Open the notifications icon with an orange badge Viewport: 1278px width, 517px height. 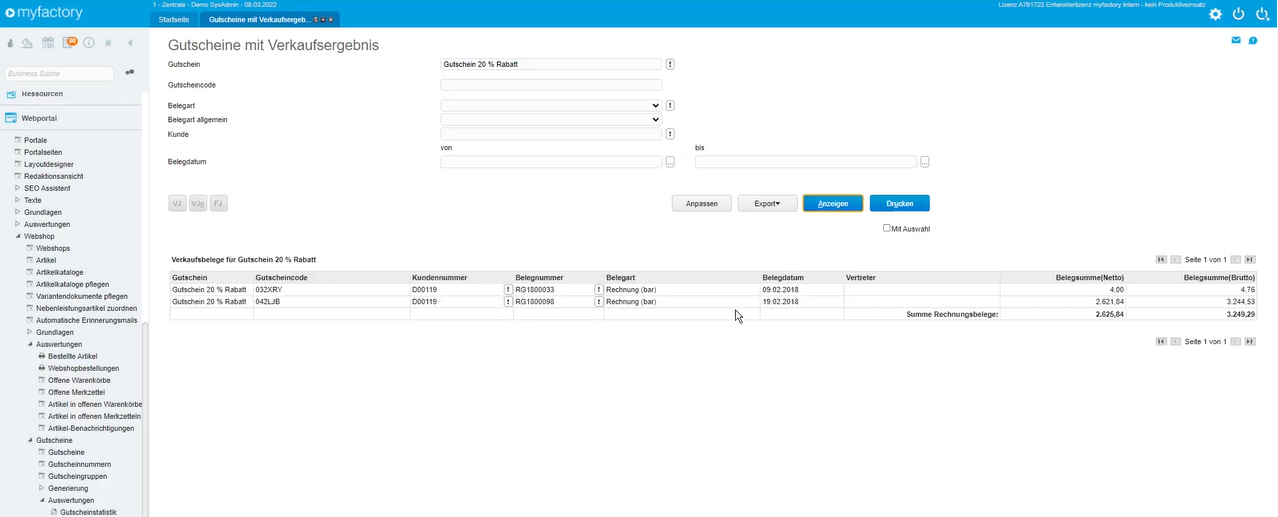tap(69, 43)
